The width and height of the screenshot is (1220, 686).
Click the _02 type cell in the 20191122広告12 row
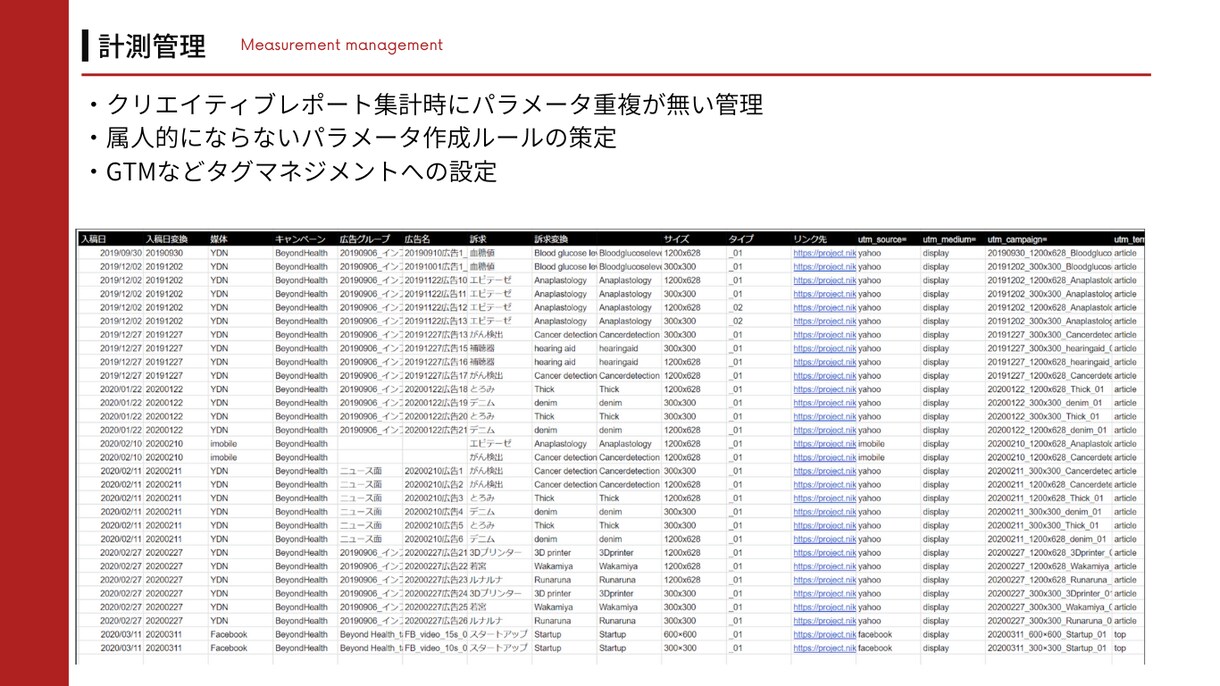click(736, 308)
